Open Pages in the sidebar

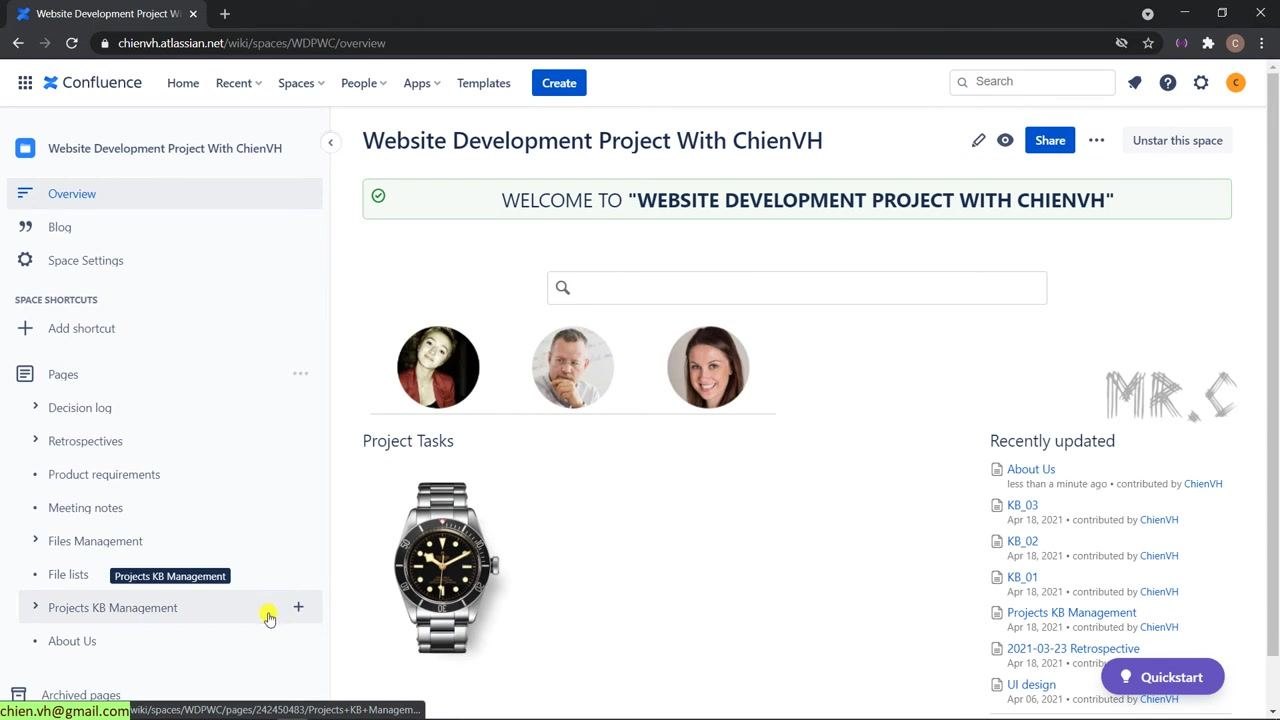tap(63, 374)
